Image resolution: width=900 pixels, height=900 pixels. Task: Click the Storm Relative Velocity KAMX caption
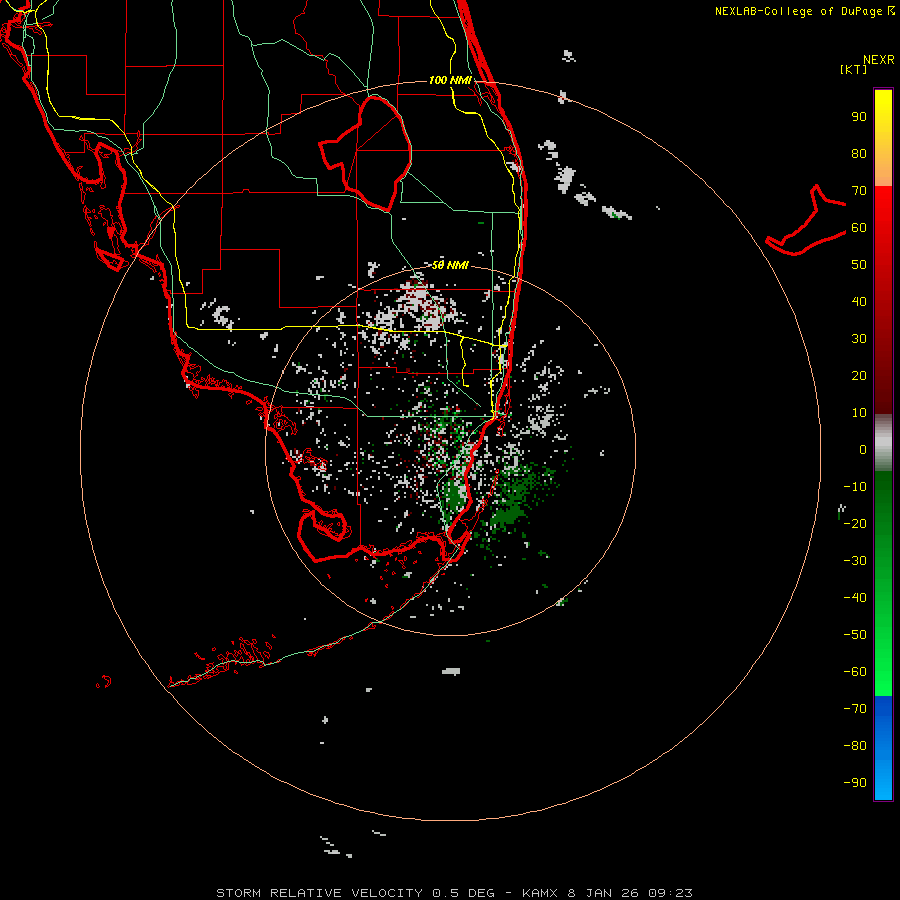pos(454,893)
